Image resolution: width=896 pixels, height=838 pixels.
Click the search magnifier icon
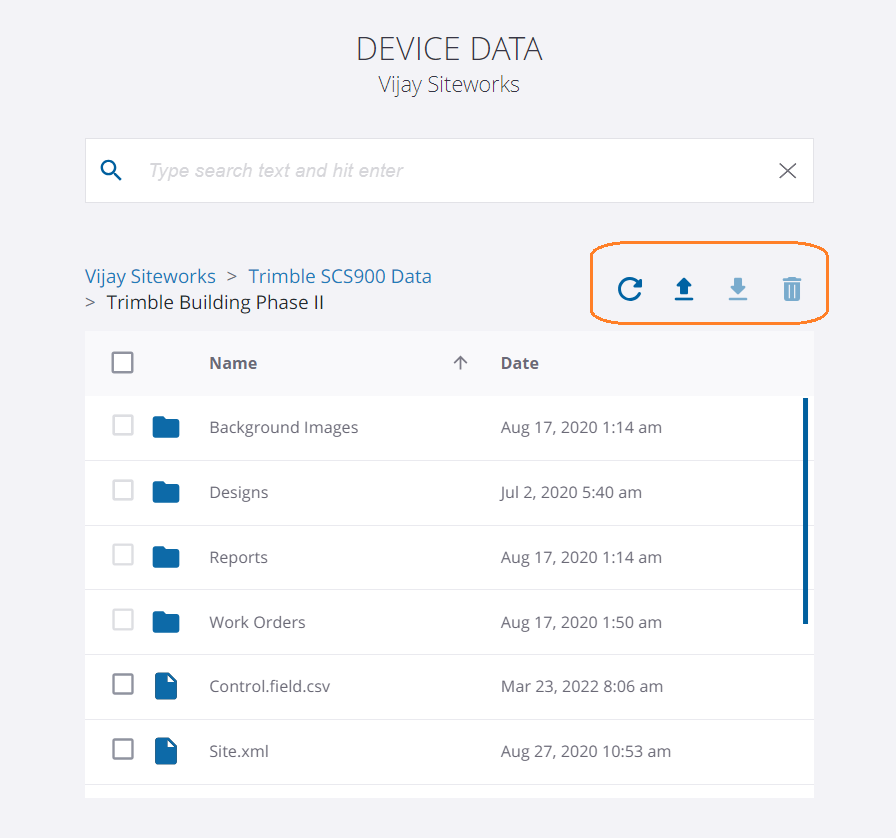(111, 170)
